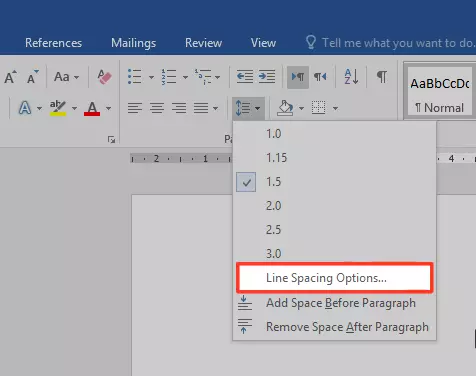
Task: Click the Shading paint bucket icon
Action: (285, 108)
